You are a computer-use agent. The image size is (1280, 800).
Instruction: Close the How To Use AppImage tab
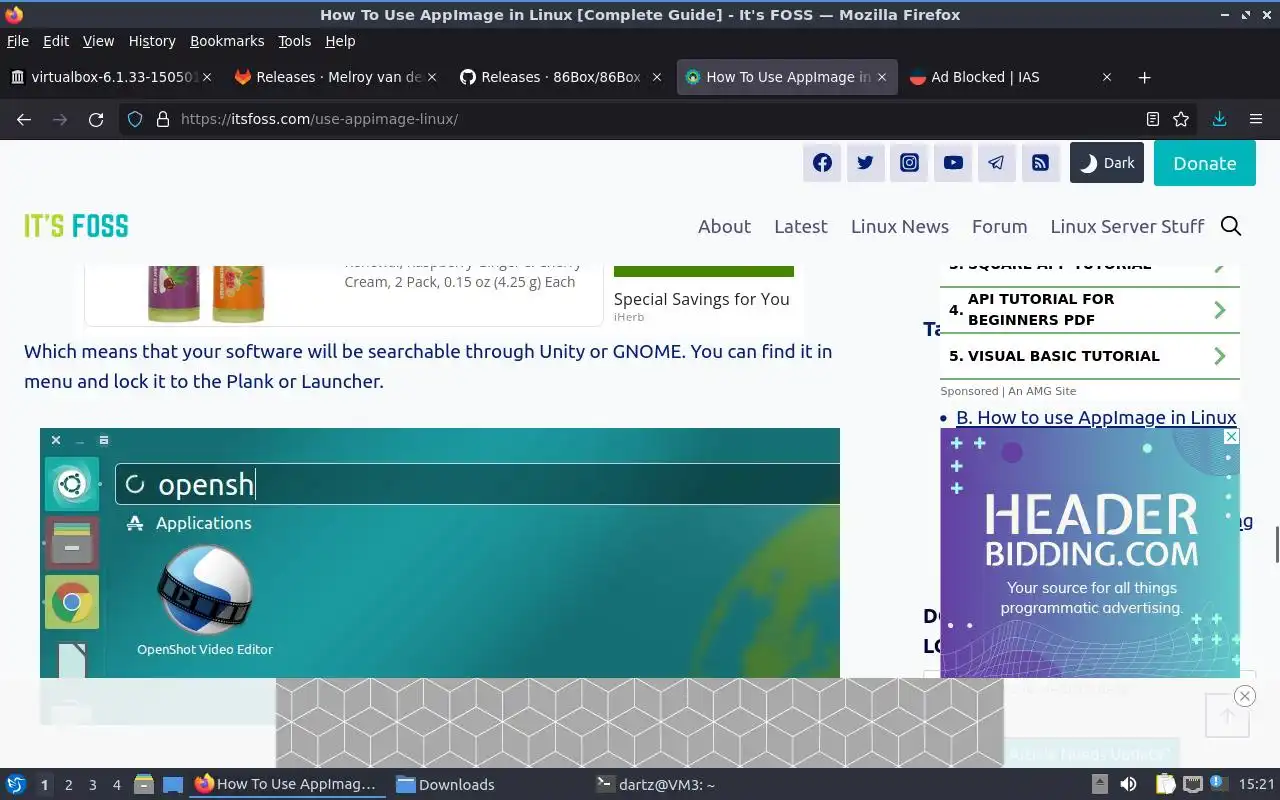(x=881, y=77)
